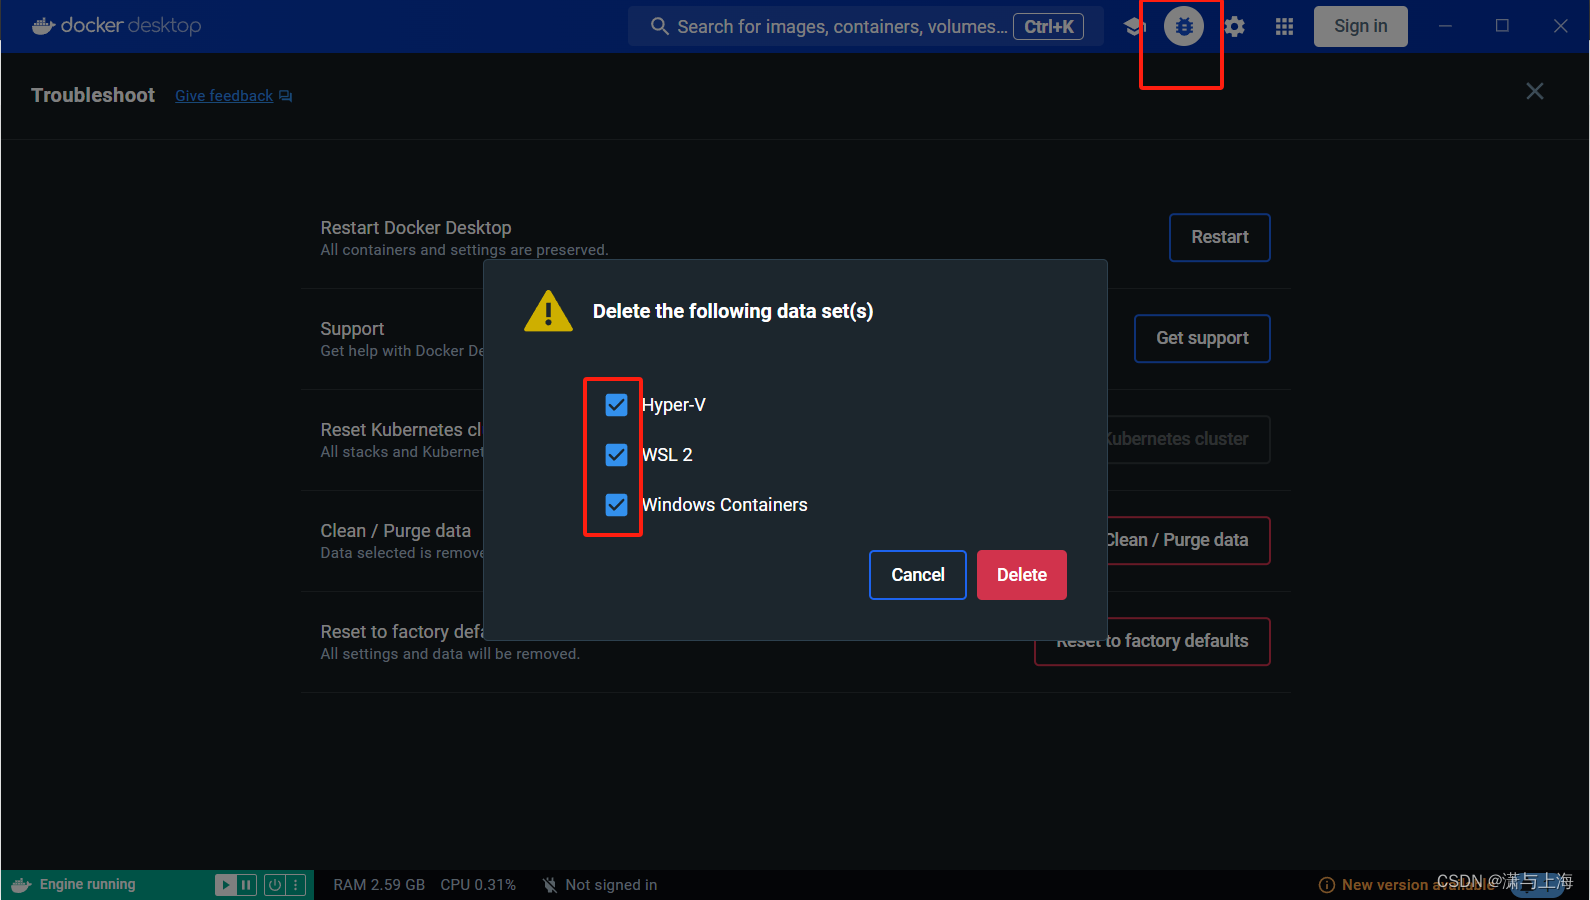Uncheck the Windows Containers checkbox
The width and height of the screenshot is (1590, 900).
tap(616, 505)
